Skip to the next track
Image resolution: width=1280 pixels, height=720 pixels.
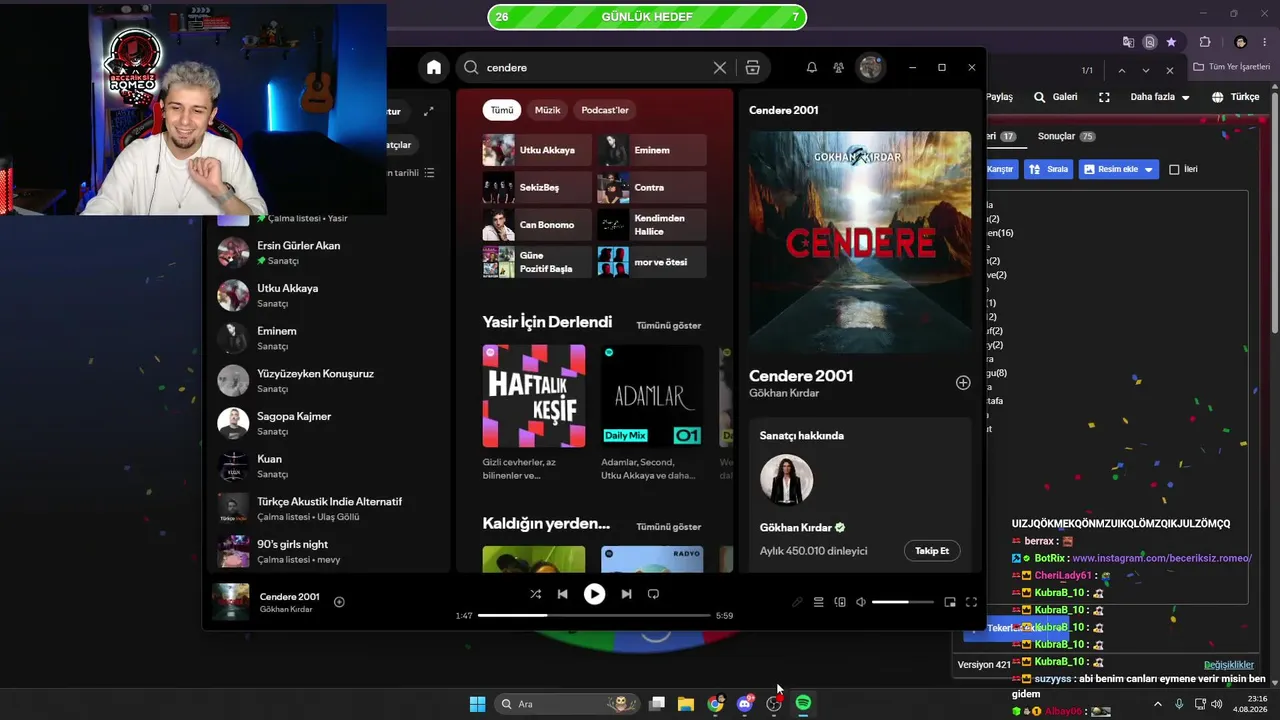(626, 594)
